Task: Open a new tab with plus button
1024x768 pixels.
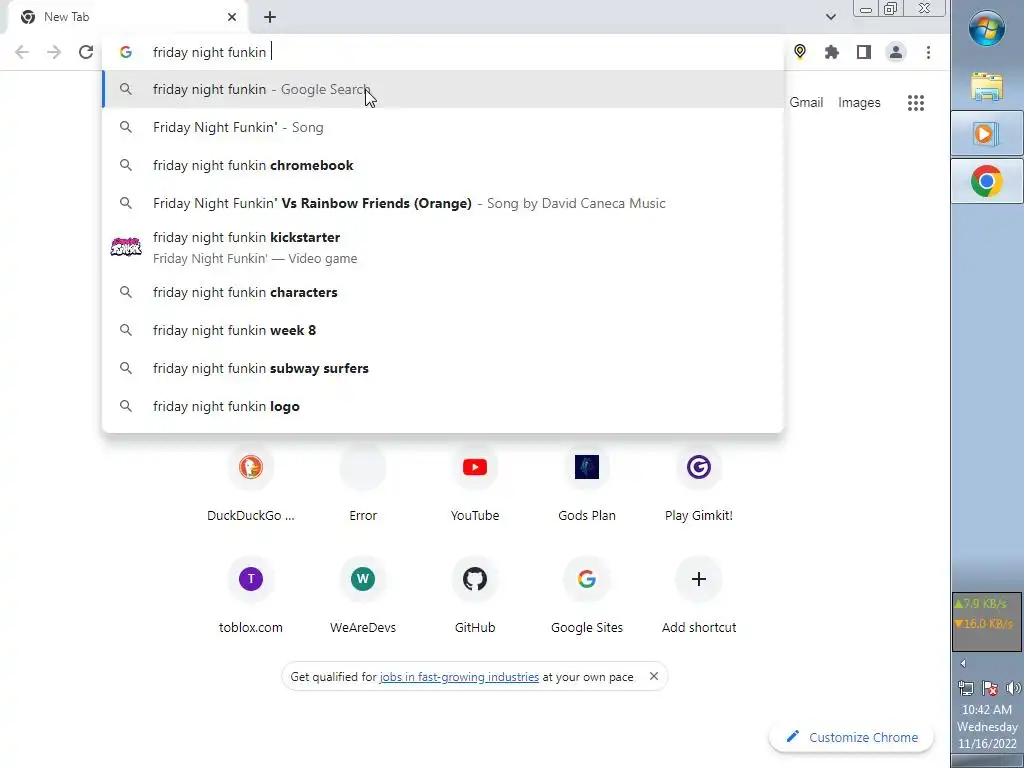Action: (x=270, y=17)
